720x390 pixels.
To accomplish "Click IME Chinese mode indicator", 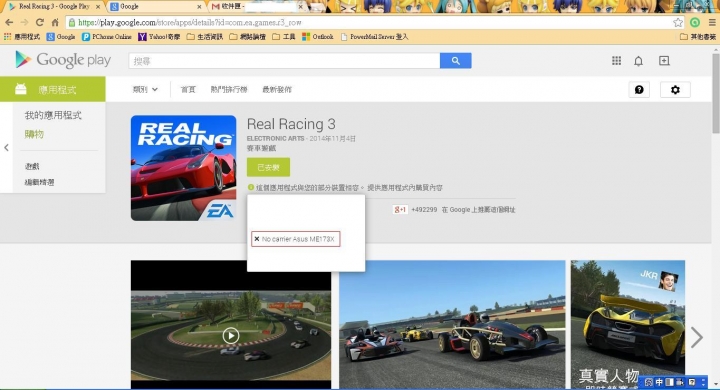I will tap(659, 382).
